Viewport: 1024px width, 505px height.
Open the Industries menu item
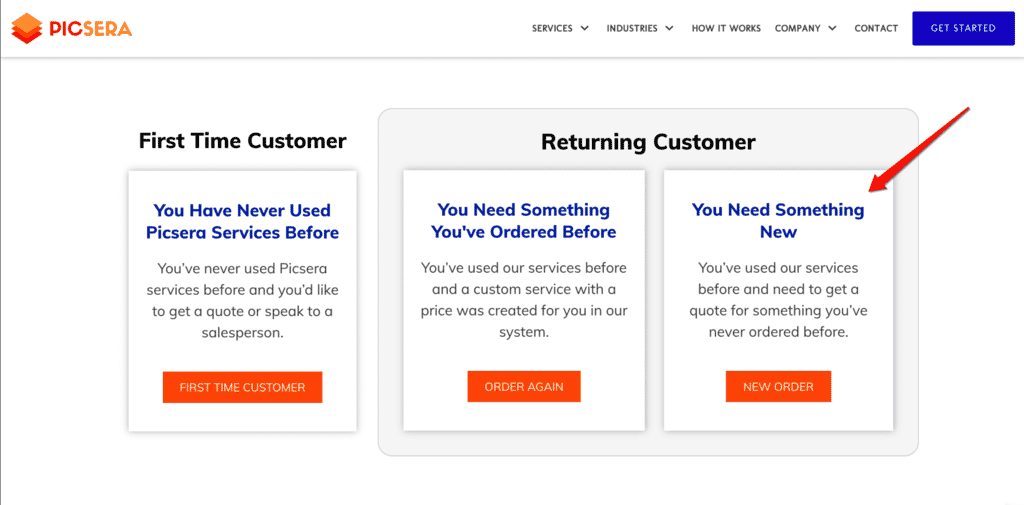(x=632, y=28)
